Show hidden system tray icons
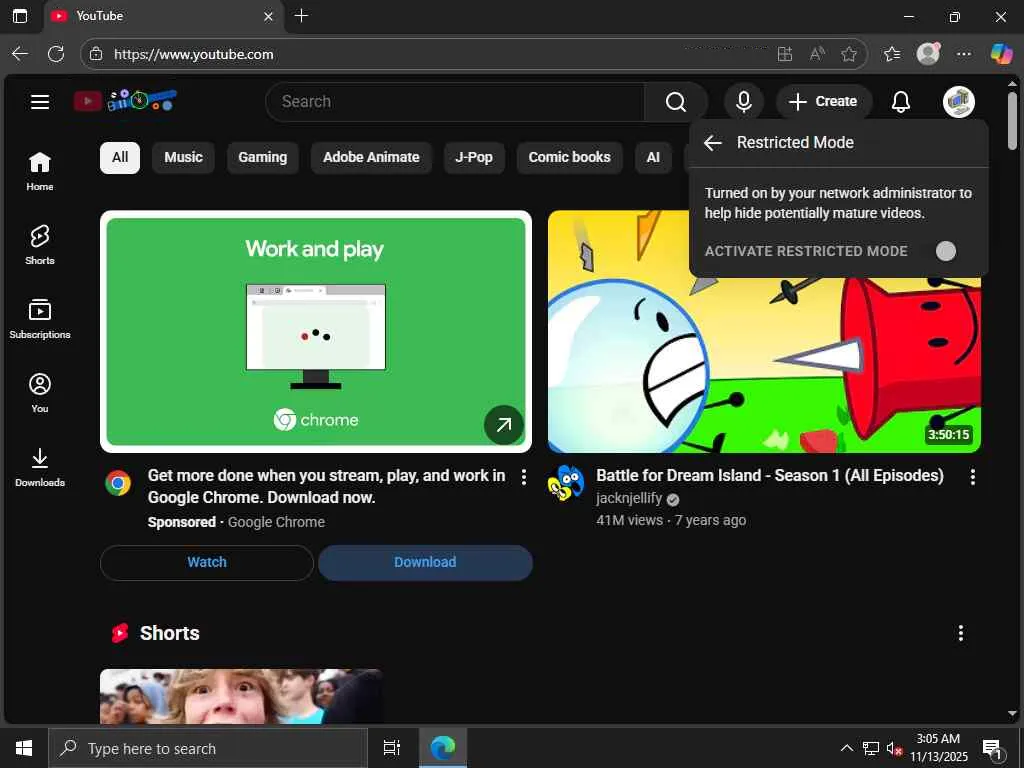Viewport: 1024px width, 768px height. (x=846, y=748)
